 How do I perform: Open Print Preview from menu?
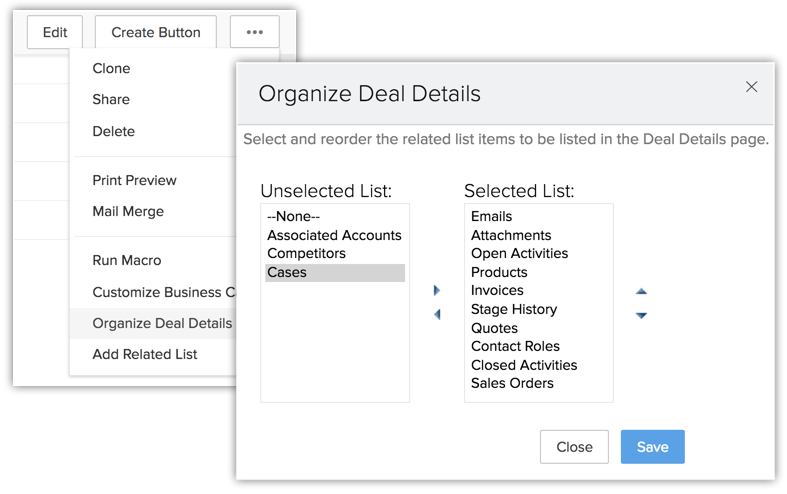point(134,180)
